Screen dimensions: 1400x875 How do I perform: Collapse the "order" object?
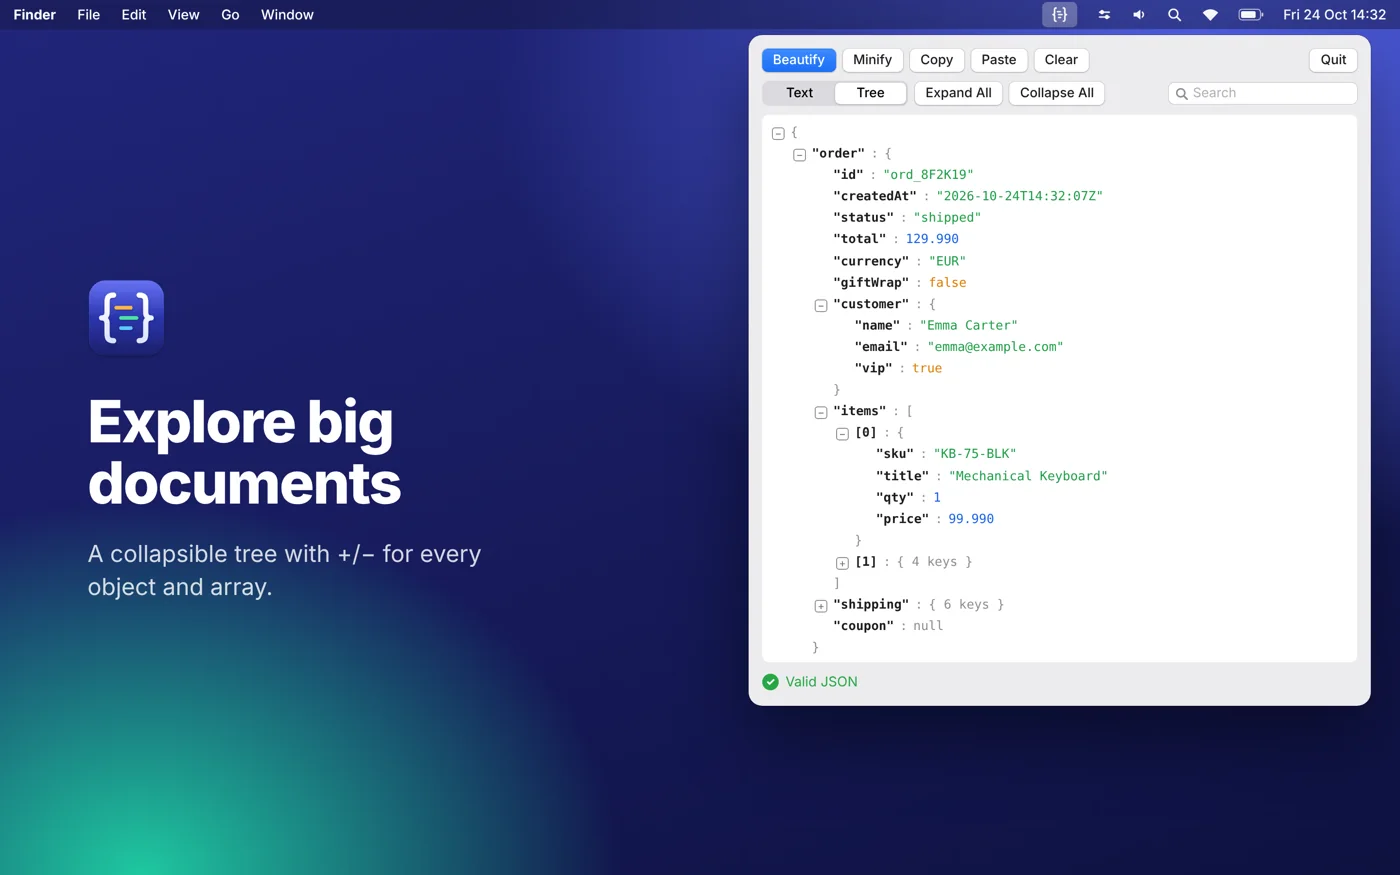pos(799,155)
